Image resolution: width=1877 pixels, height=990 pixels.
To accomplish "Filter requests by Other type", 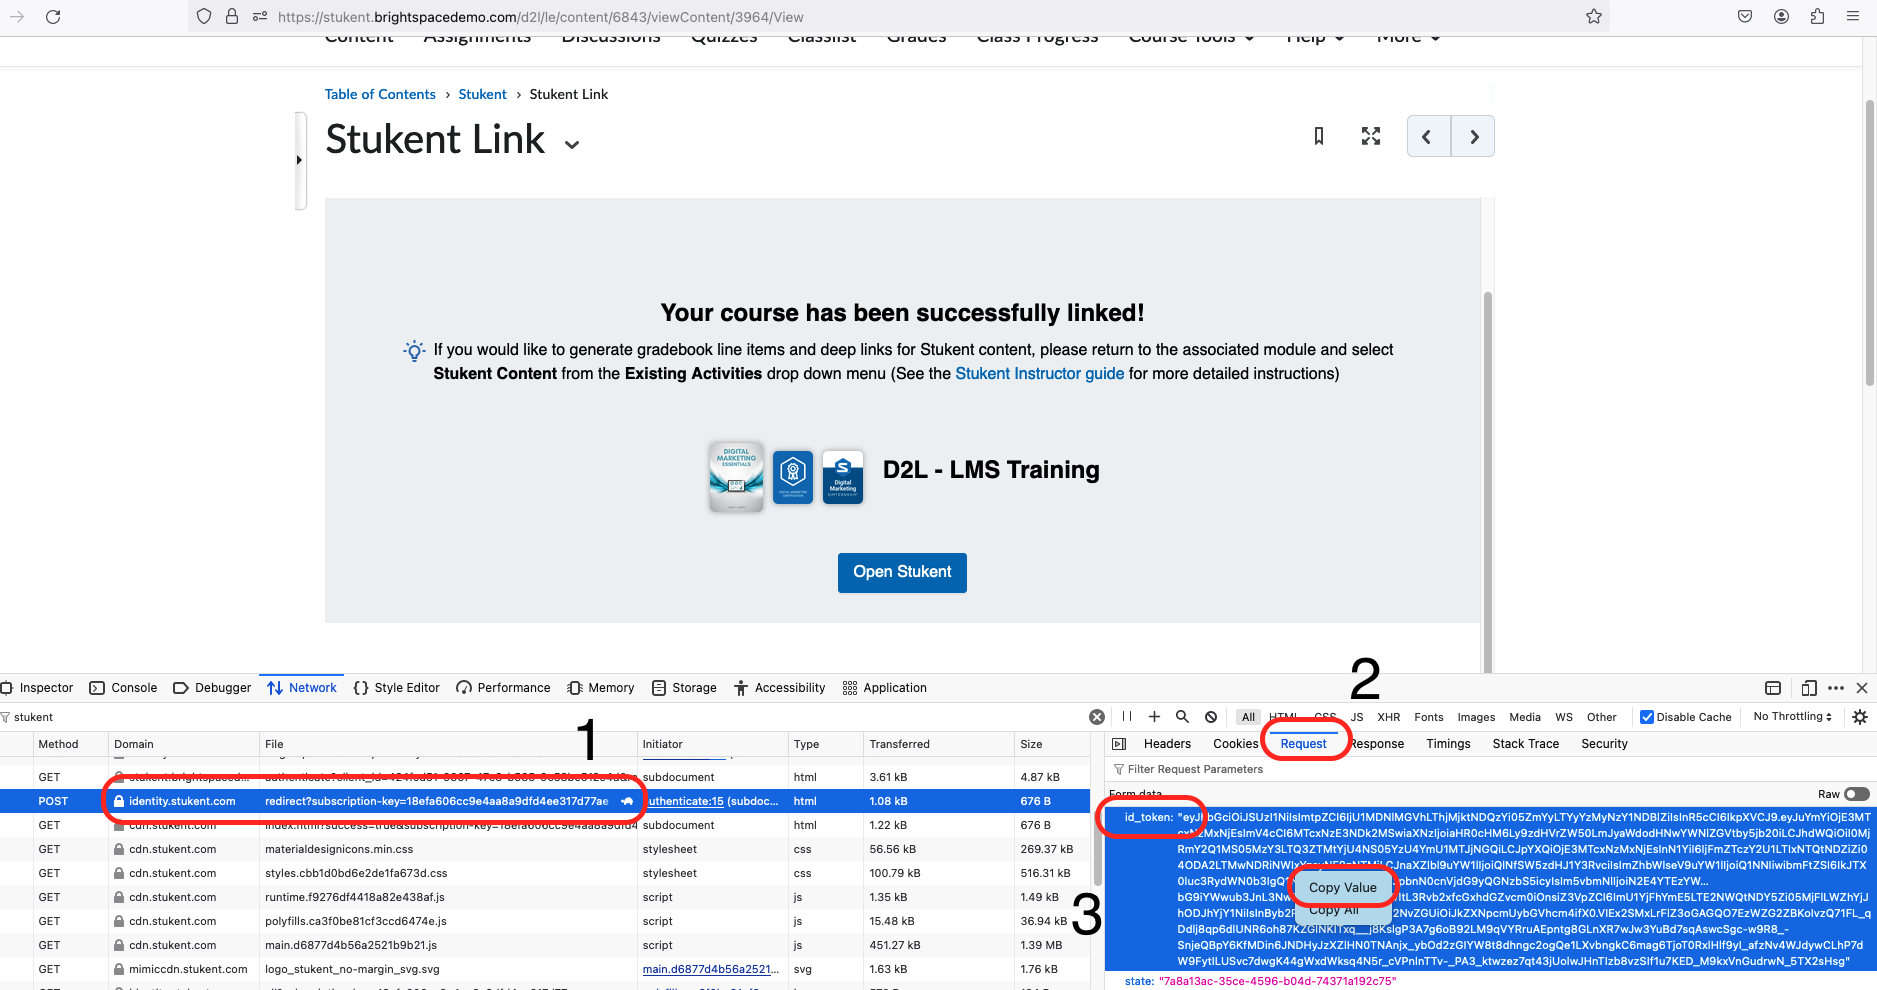I will [1602, 717].
